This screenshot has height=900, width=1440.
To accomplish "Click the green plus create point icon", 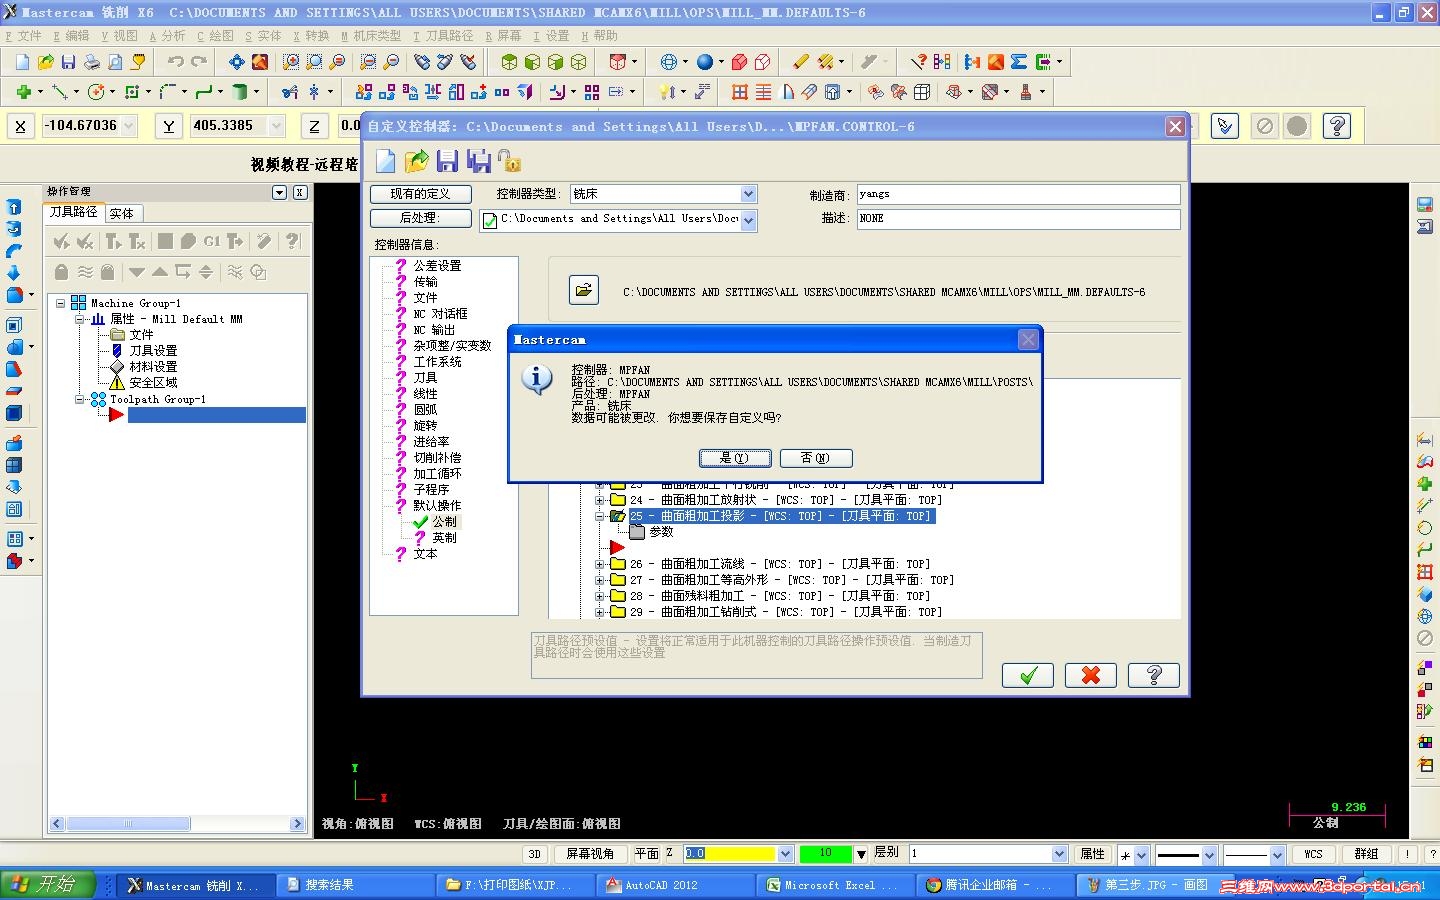I will tap(23, 92).
